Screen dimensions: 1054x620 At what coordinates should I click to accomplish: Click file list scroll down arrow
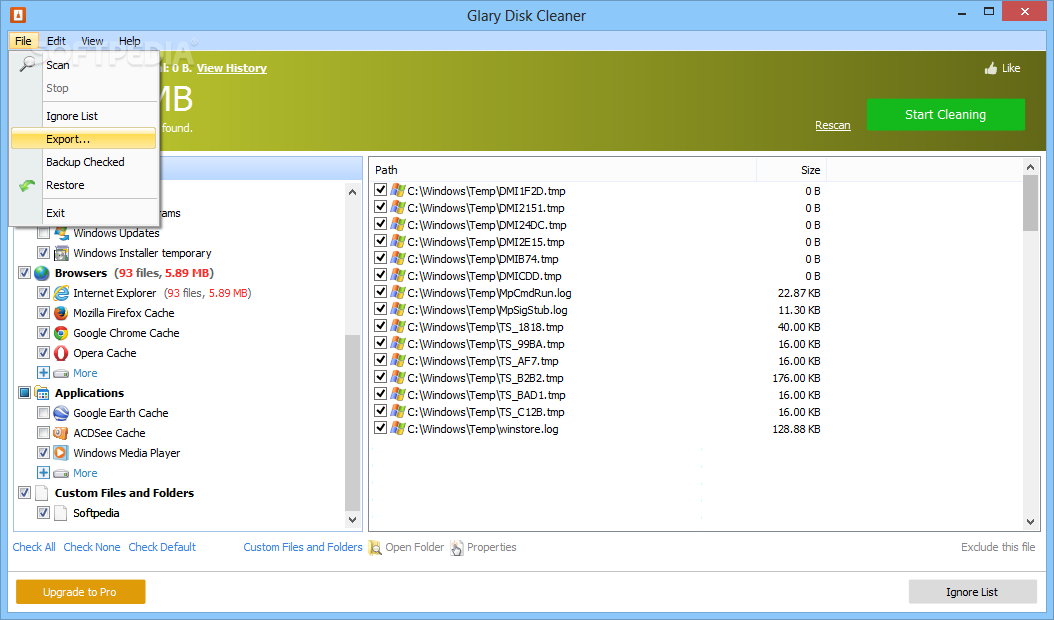(1030, 522)
